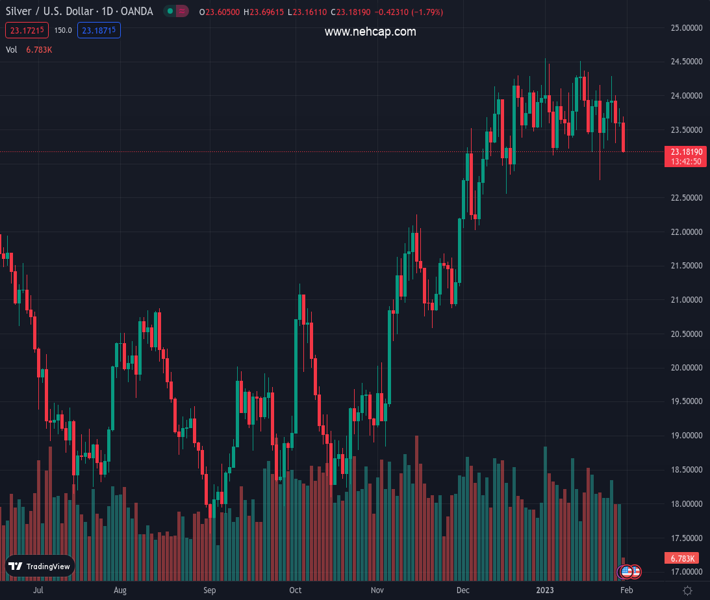The image size is (710, 600).
Task: Click the Oct label on time axis
Action: [x=295, y=591]
